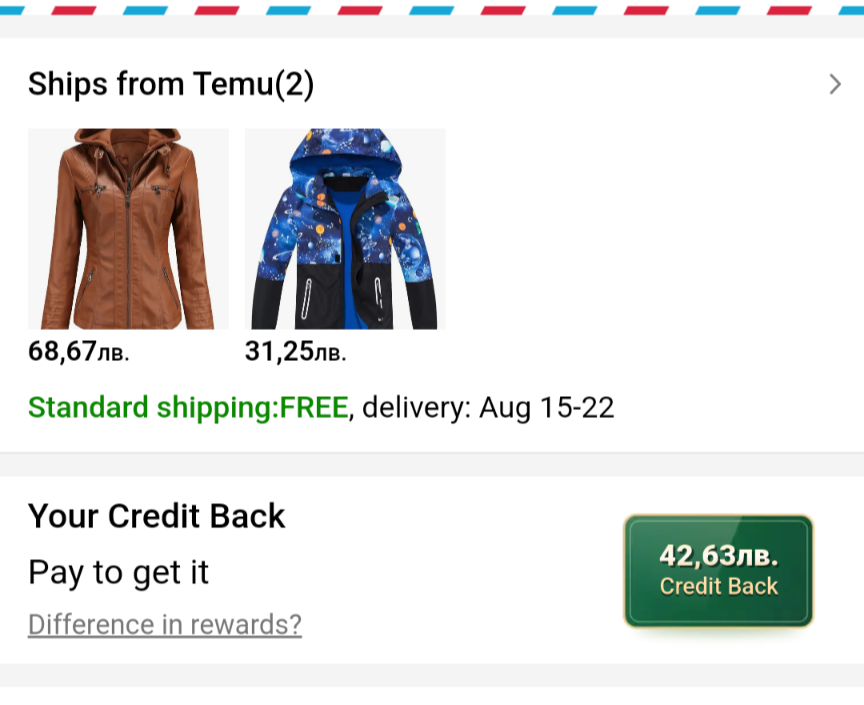Tap the 42,63лв. amount on green badge

pyautogui.click(x=718, y=556)
